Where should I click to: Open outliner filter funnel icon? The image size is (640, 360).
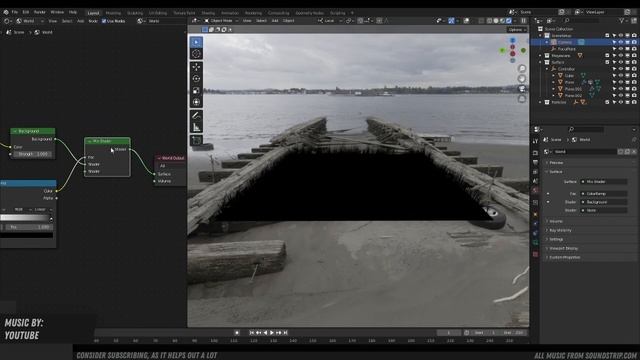click(x=621, y=20)
